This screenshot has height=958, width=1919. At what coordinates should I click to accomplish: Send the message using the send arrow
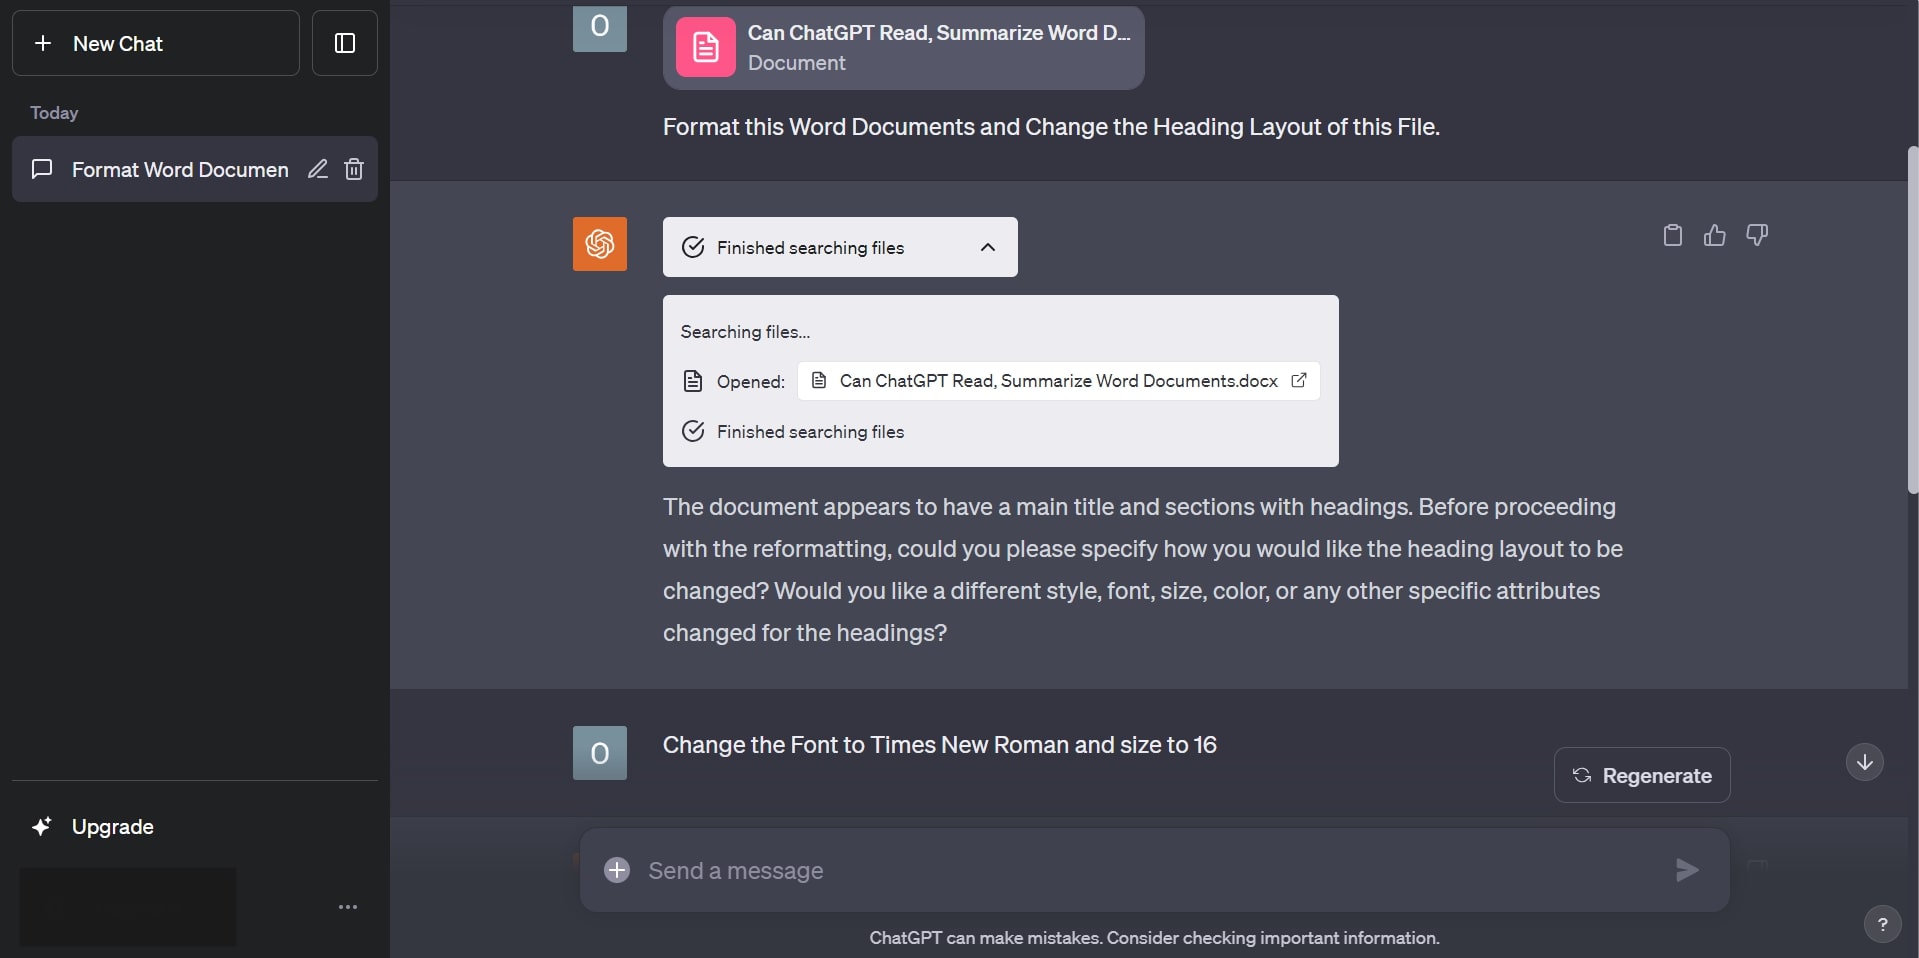[1686, 870]
